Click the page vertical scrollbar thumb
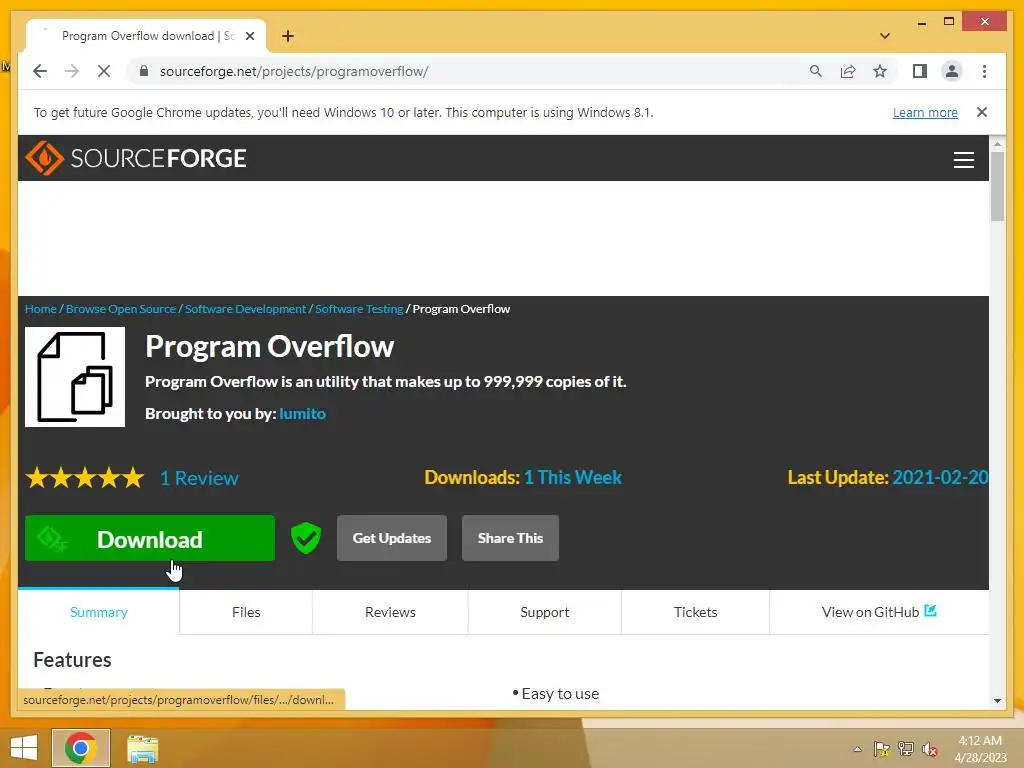Screen dimensions: 1024x768 click(x=997, y=186)
